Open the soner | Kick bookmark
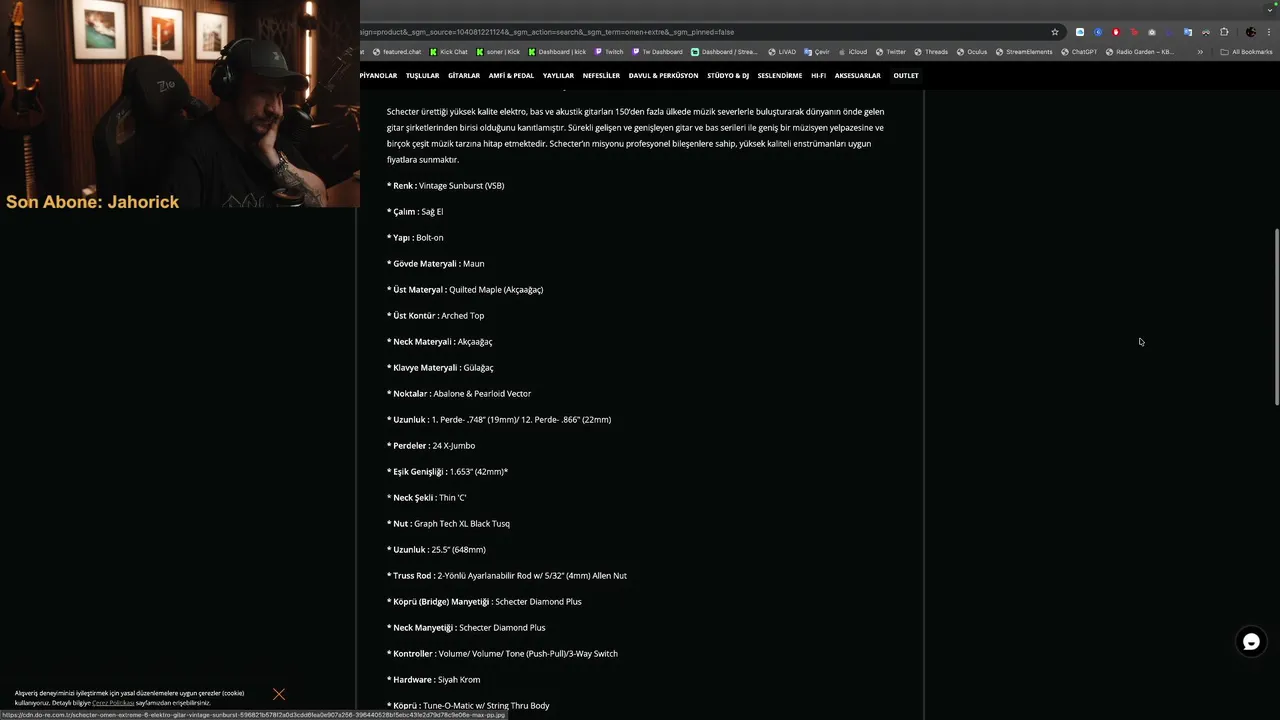1280x720 pixels. coord(498,52)
